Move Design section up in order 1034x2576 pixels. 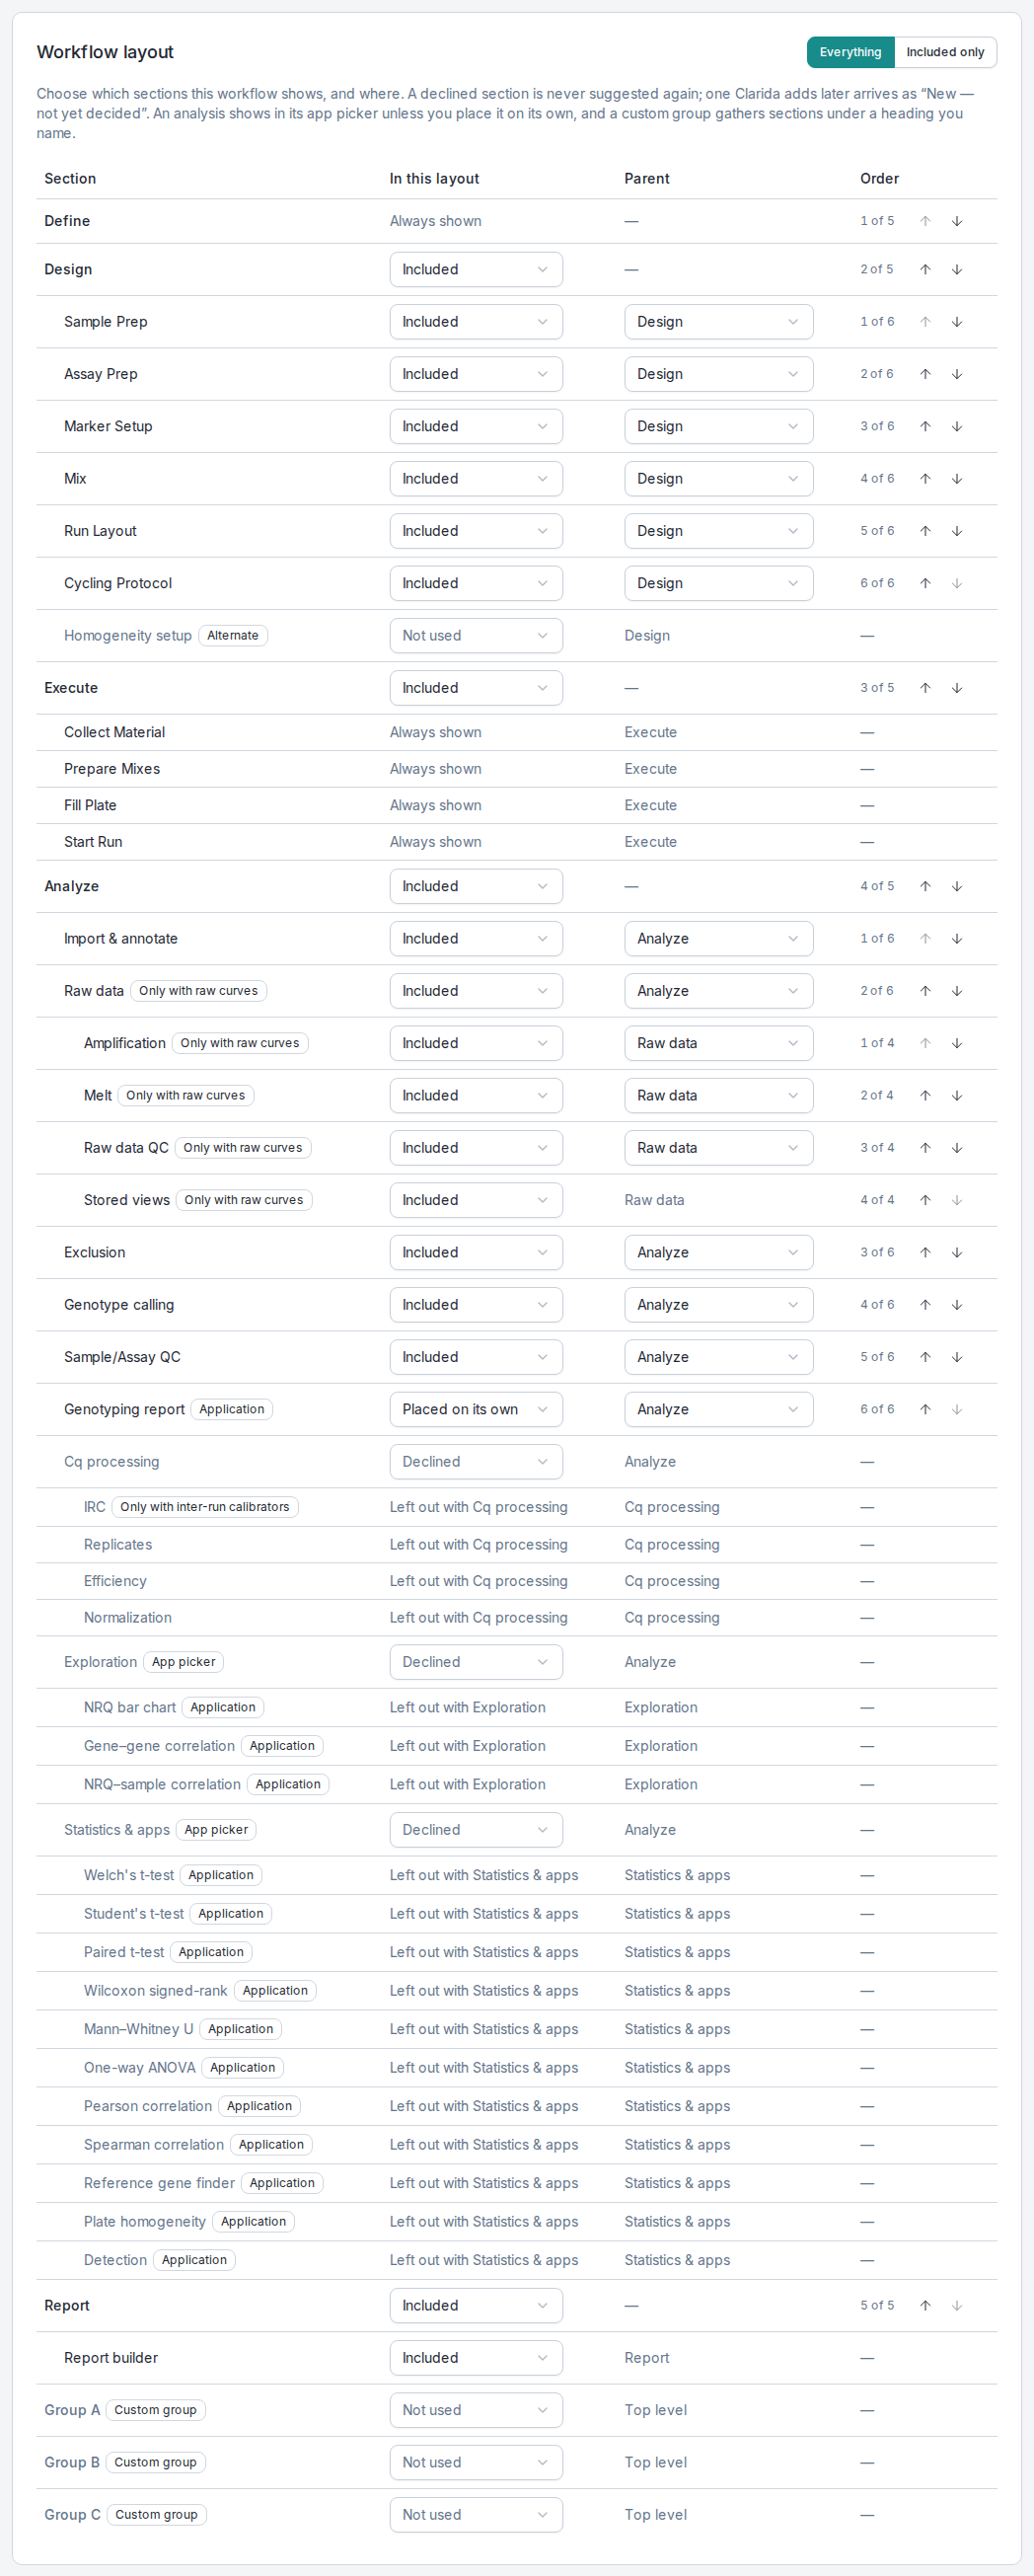coord(925,269)
